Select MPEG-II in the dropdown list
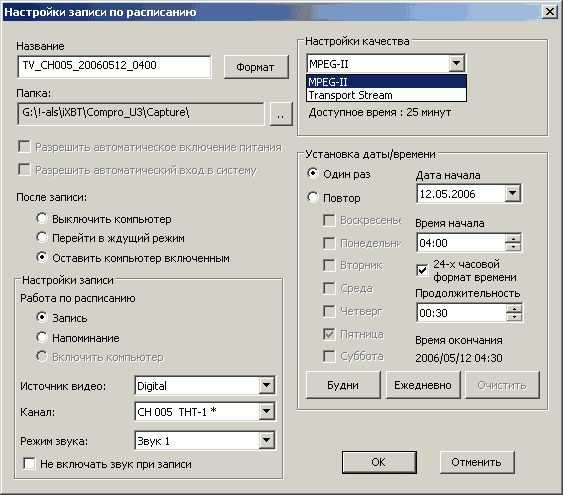 pos(386,82)
